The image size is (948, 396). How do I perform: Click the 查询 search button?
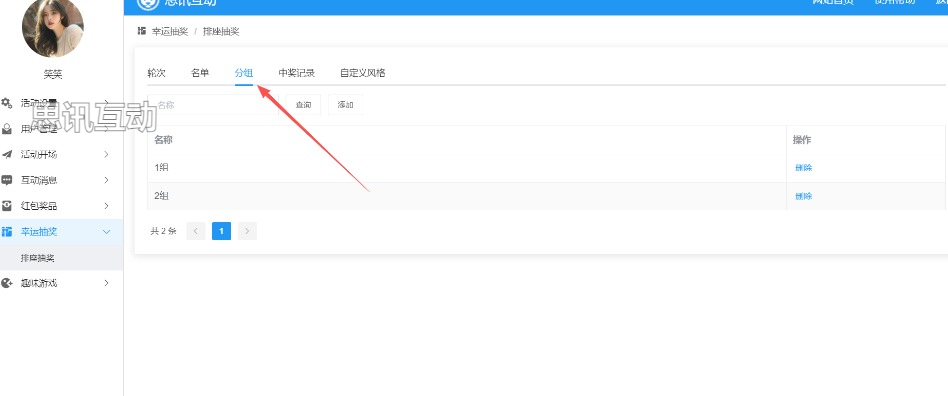[304, 105]
